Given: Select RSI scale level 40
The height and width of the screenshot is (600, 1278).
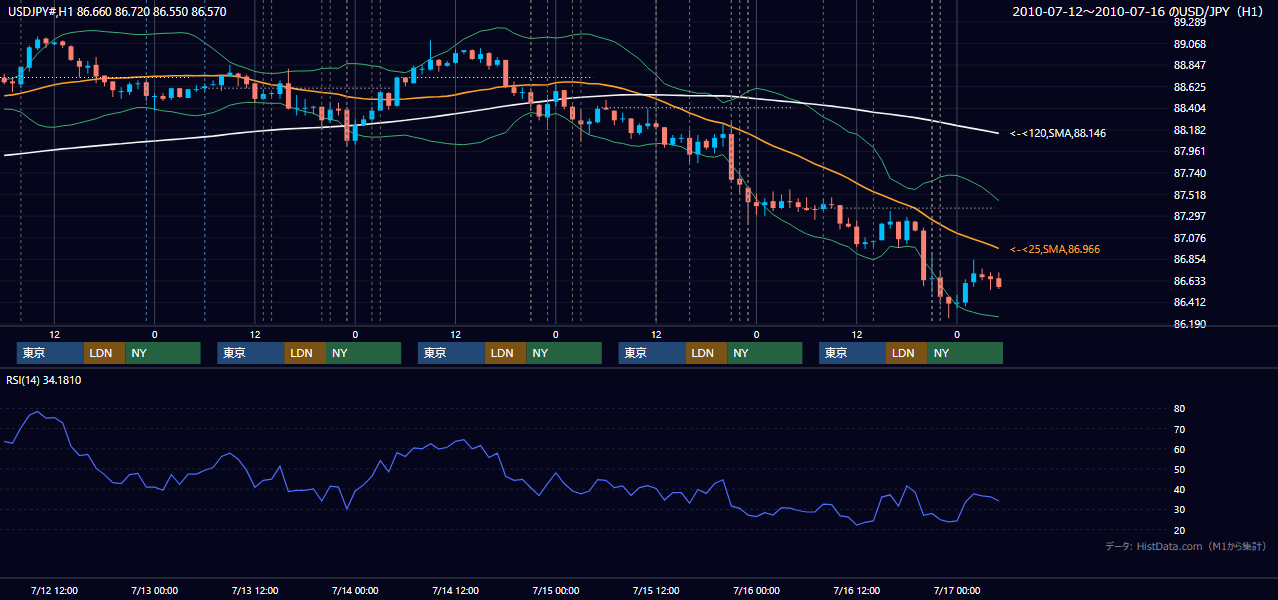Looking at the screenshot, I should pyautogui.click(x=1180, y=490).
